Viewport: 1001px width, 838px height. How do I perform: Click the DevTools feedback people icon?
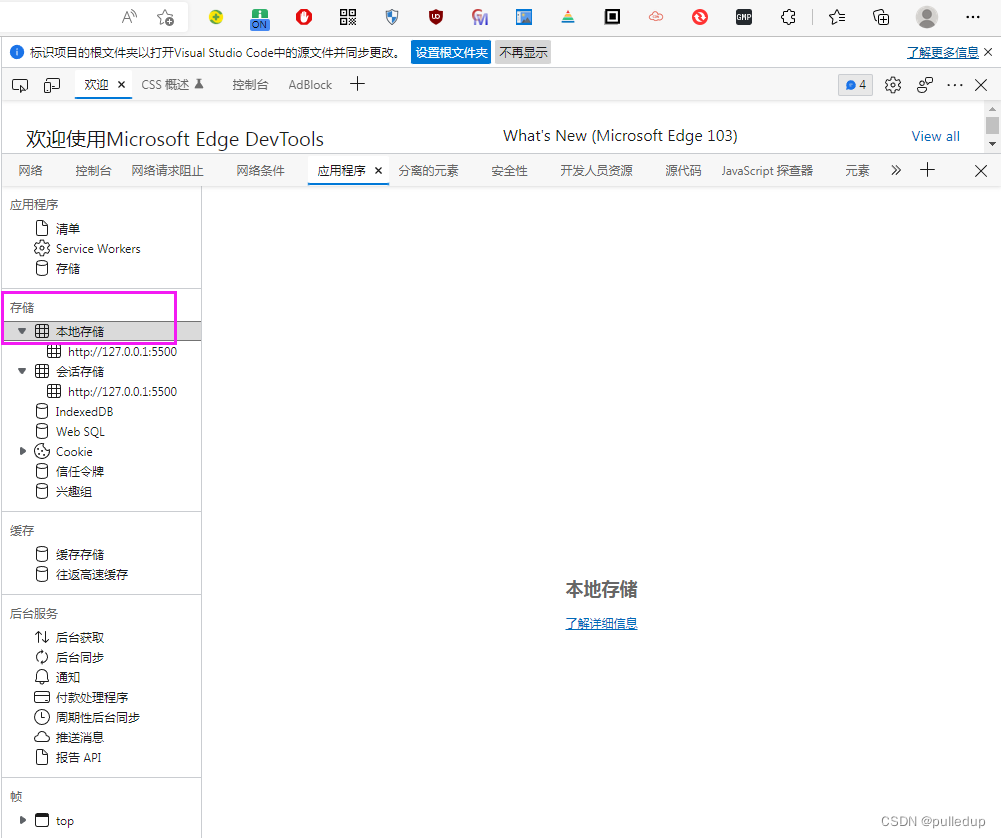tap(924, 85)
